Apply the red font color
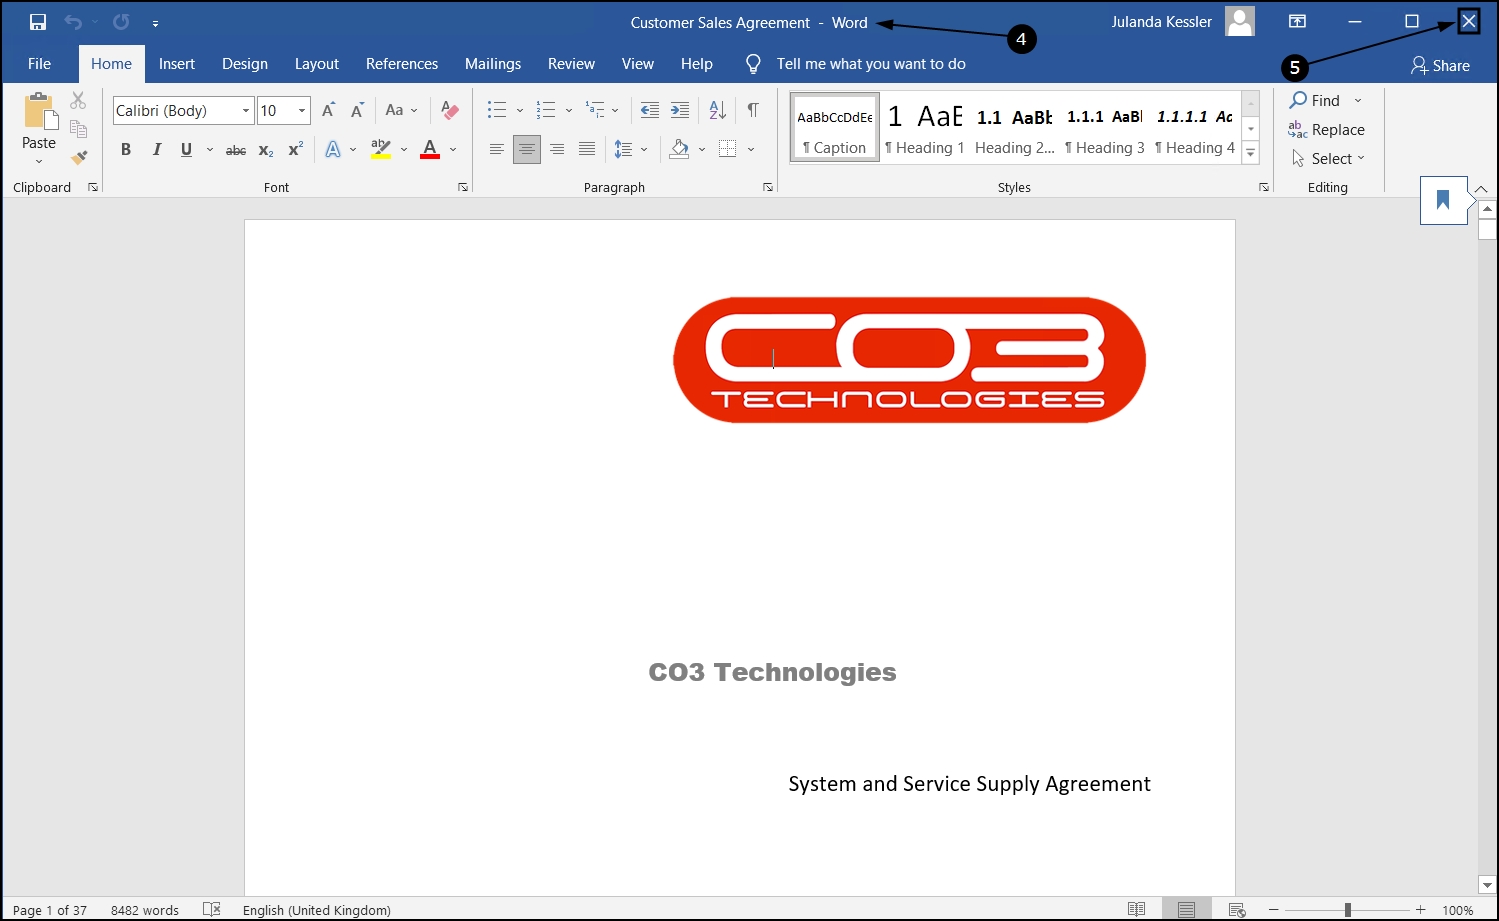This screenshot has height=921, width=1499. (x=430, y=150)
